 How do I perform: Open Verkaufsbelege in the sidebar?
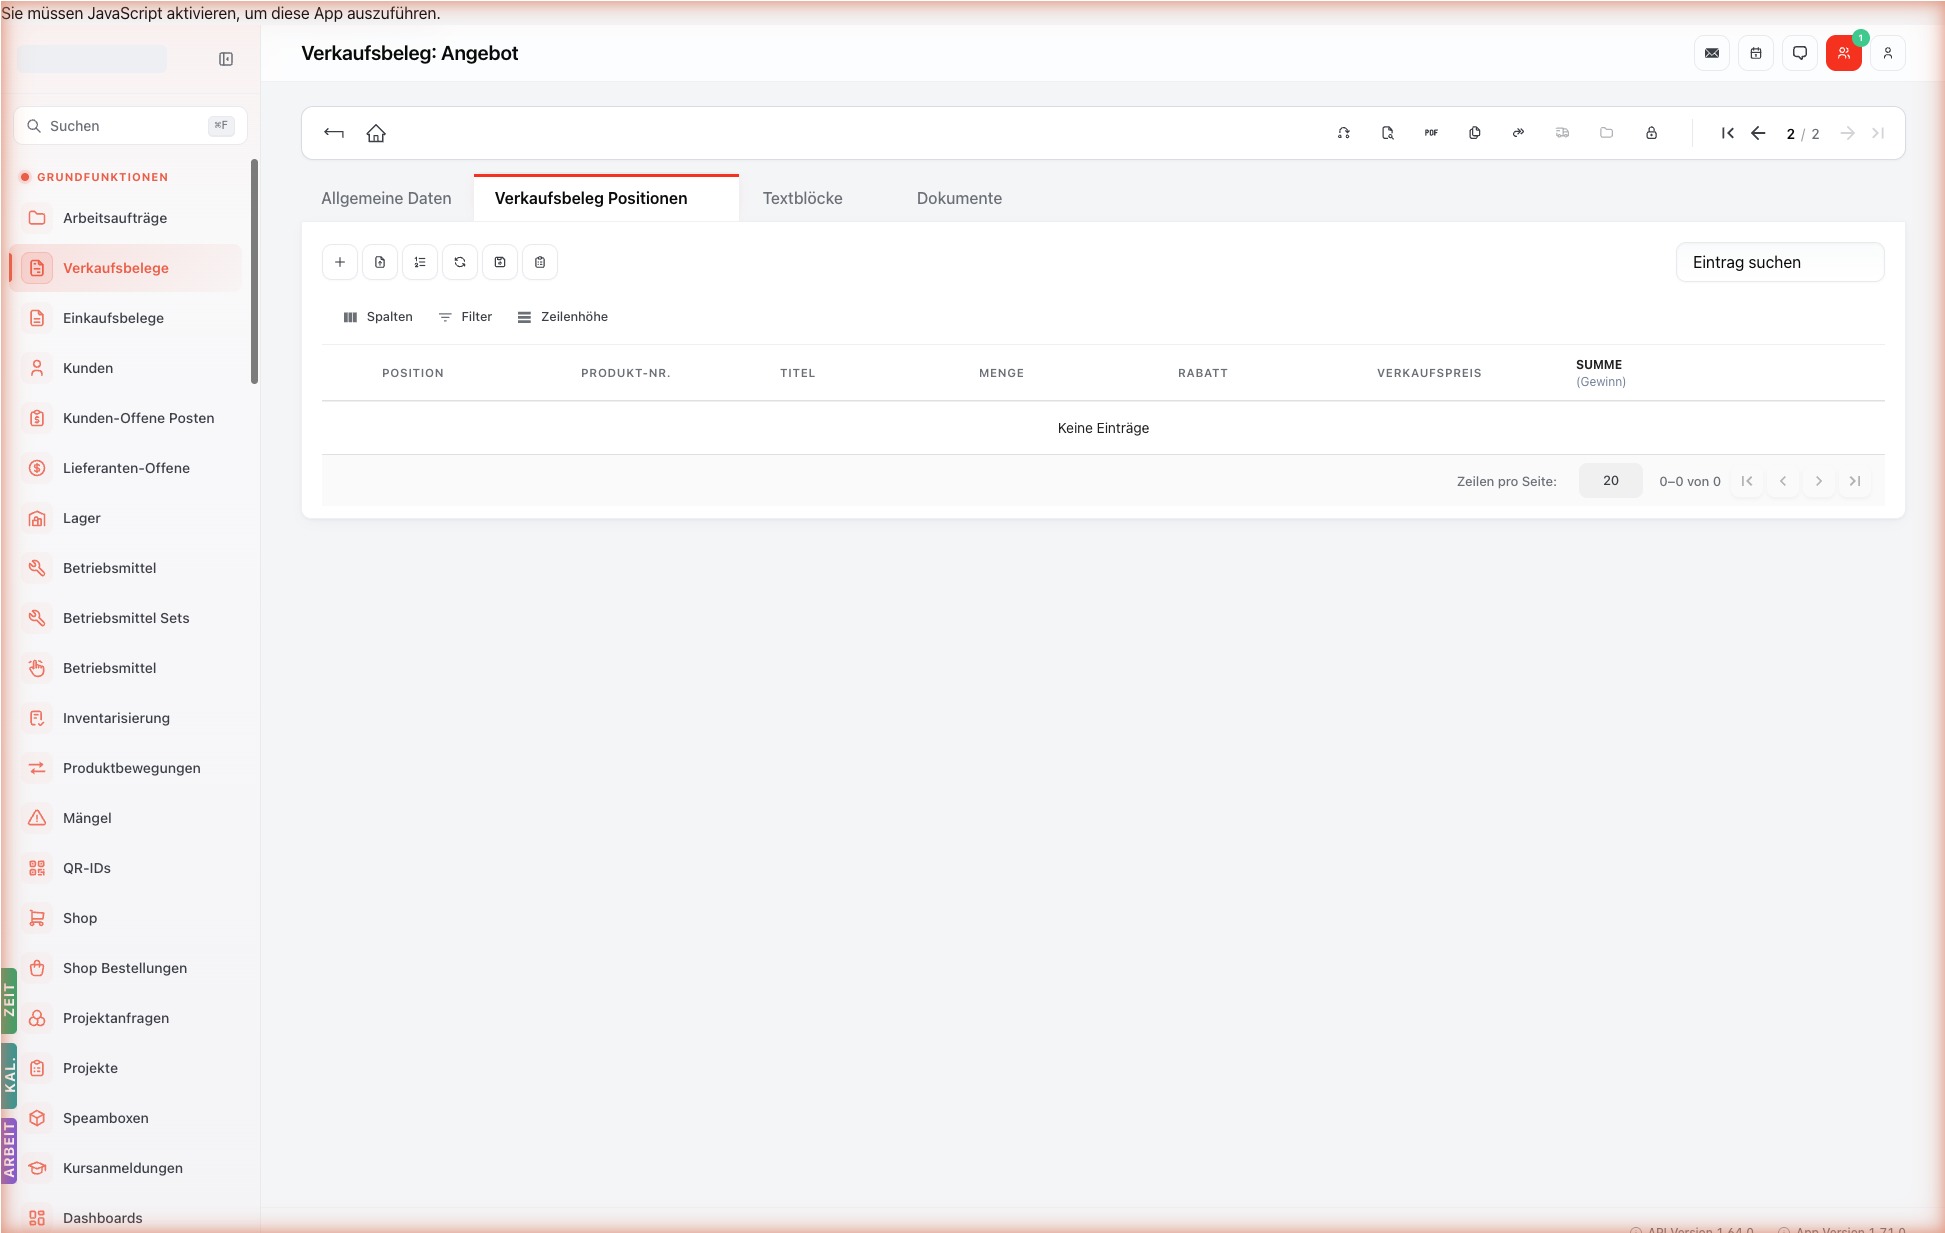[x=125, y=268]
